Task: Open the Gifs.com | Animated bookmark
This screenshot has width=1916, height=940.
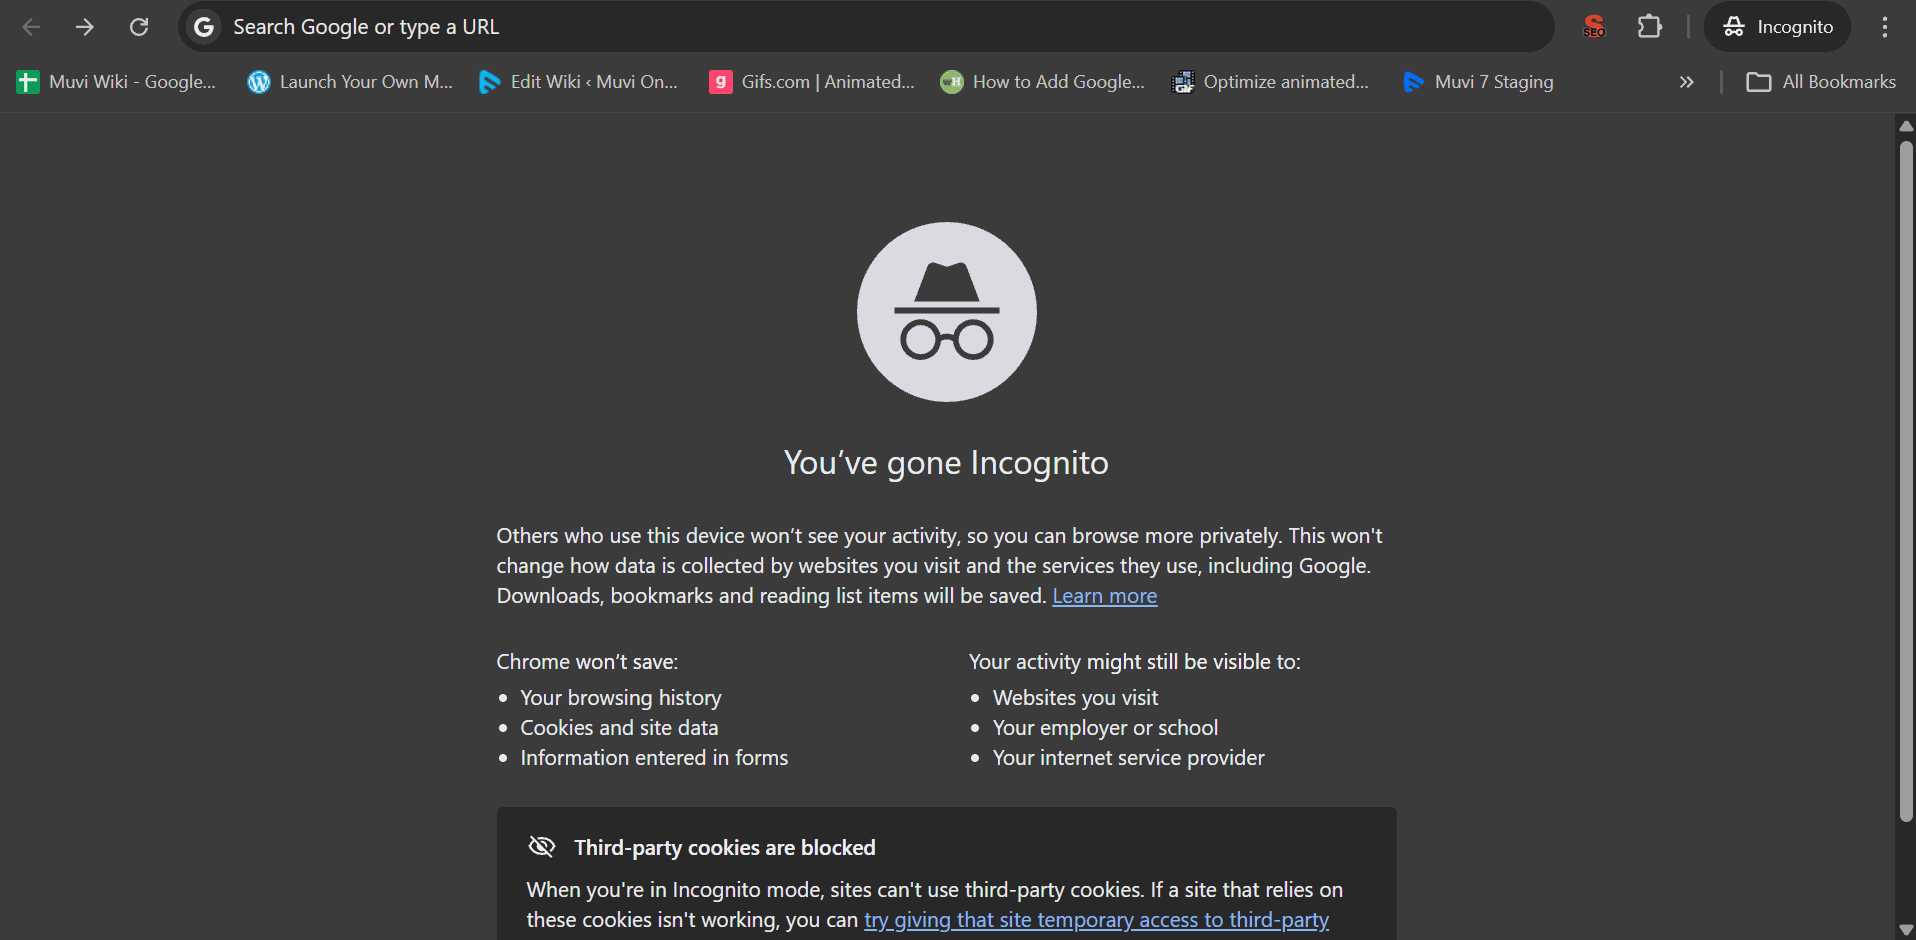Action: tap(812, 82)
